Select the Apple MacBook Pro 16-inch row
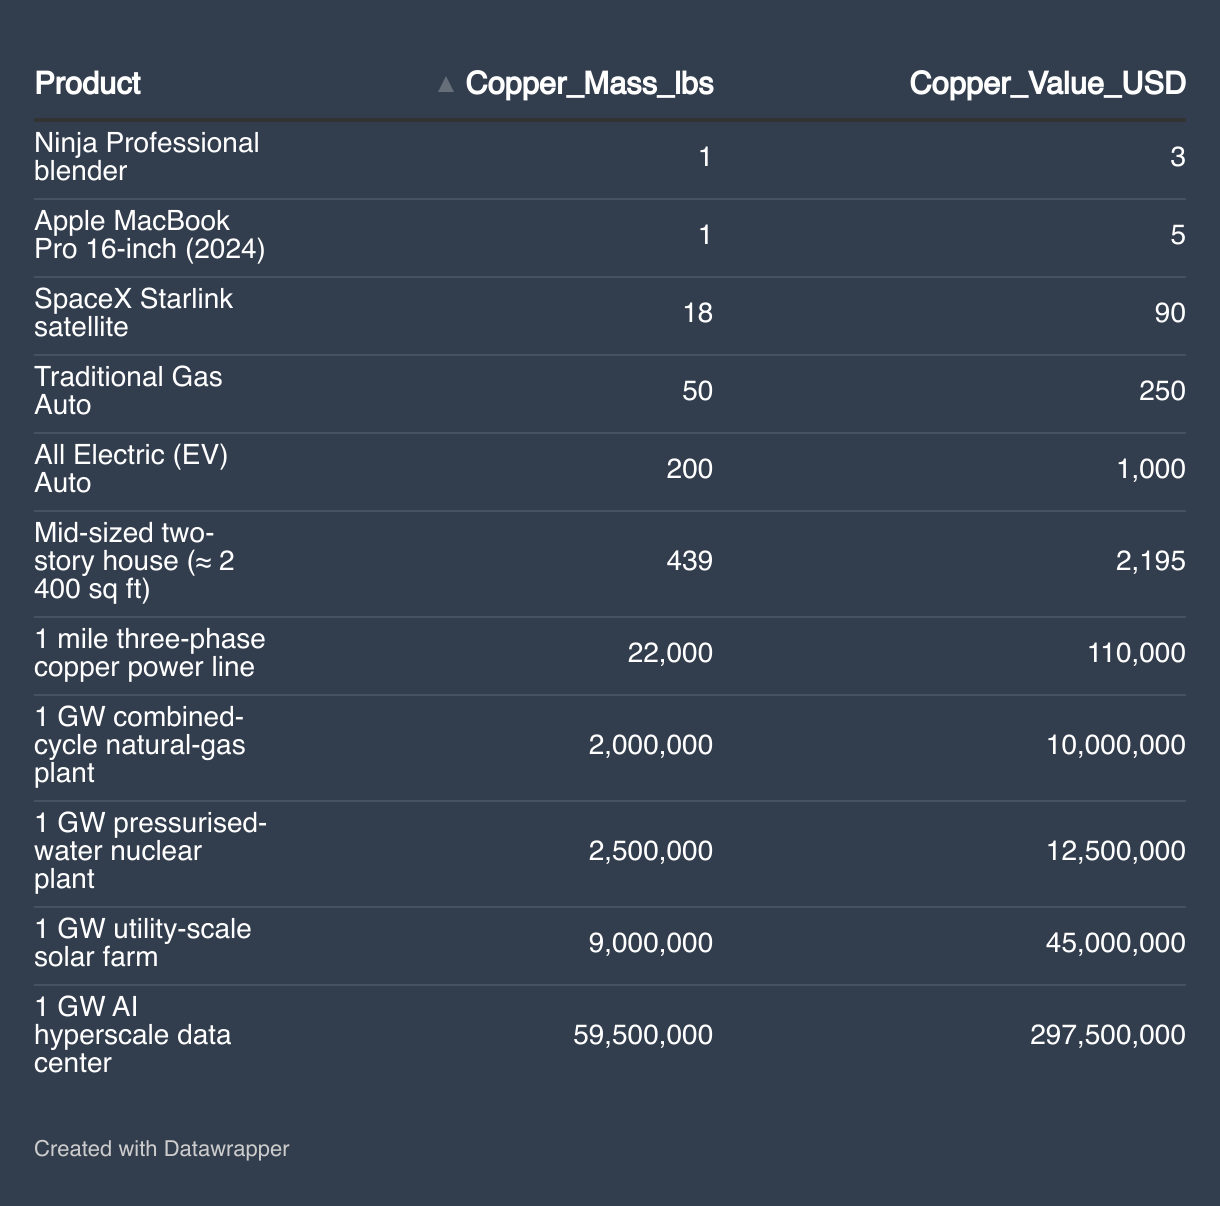This screenshot has height=1206, width=1220. [x=610, y=236]
